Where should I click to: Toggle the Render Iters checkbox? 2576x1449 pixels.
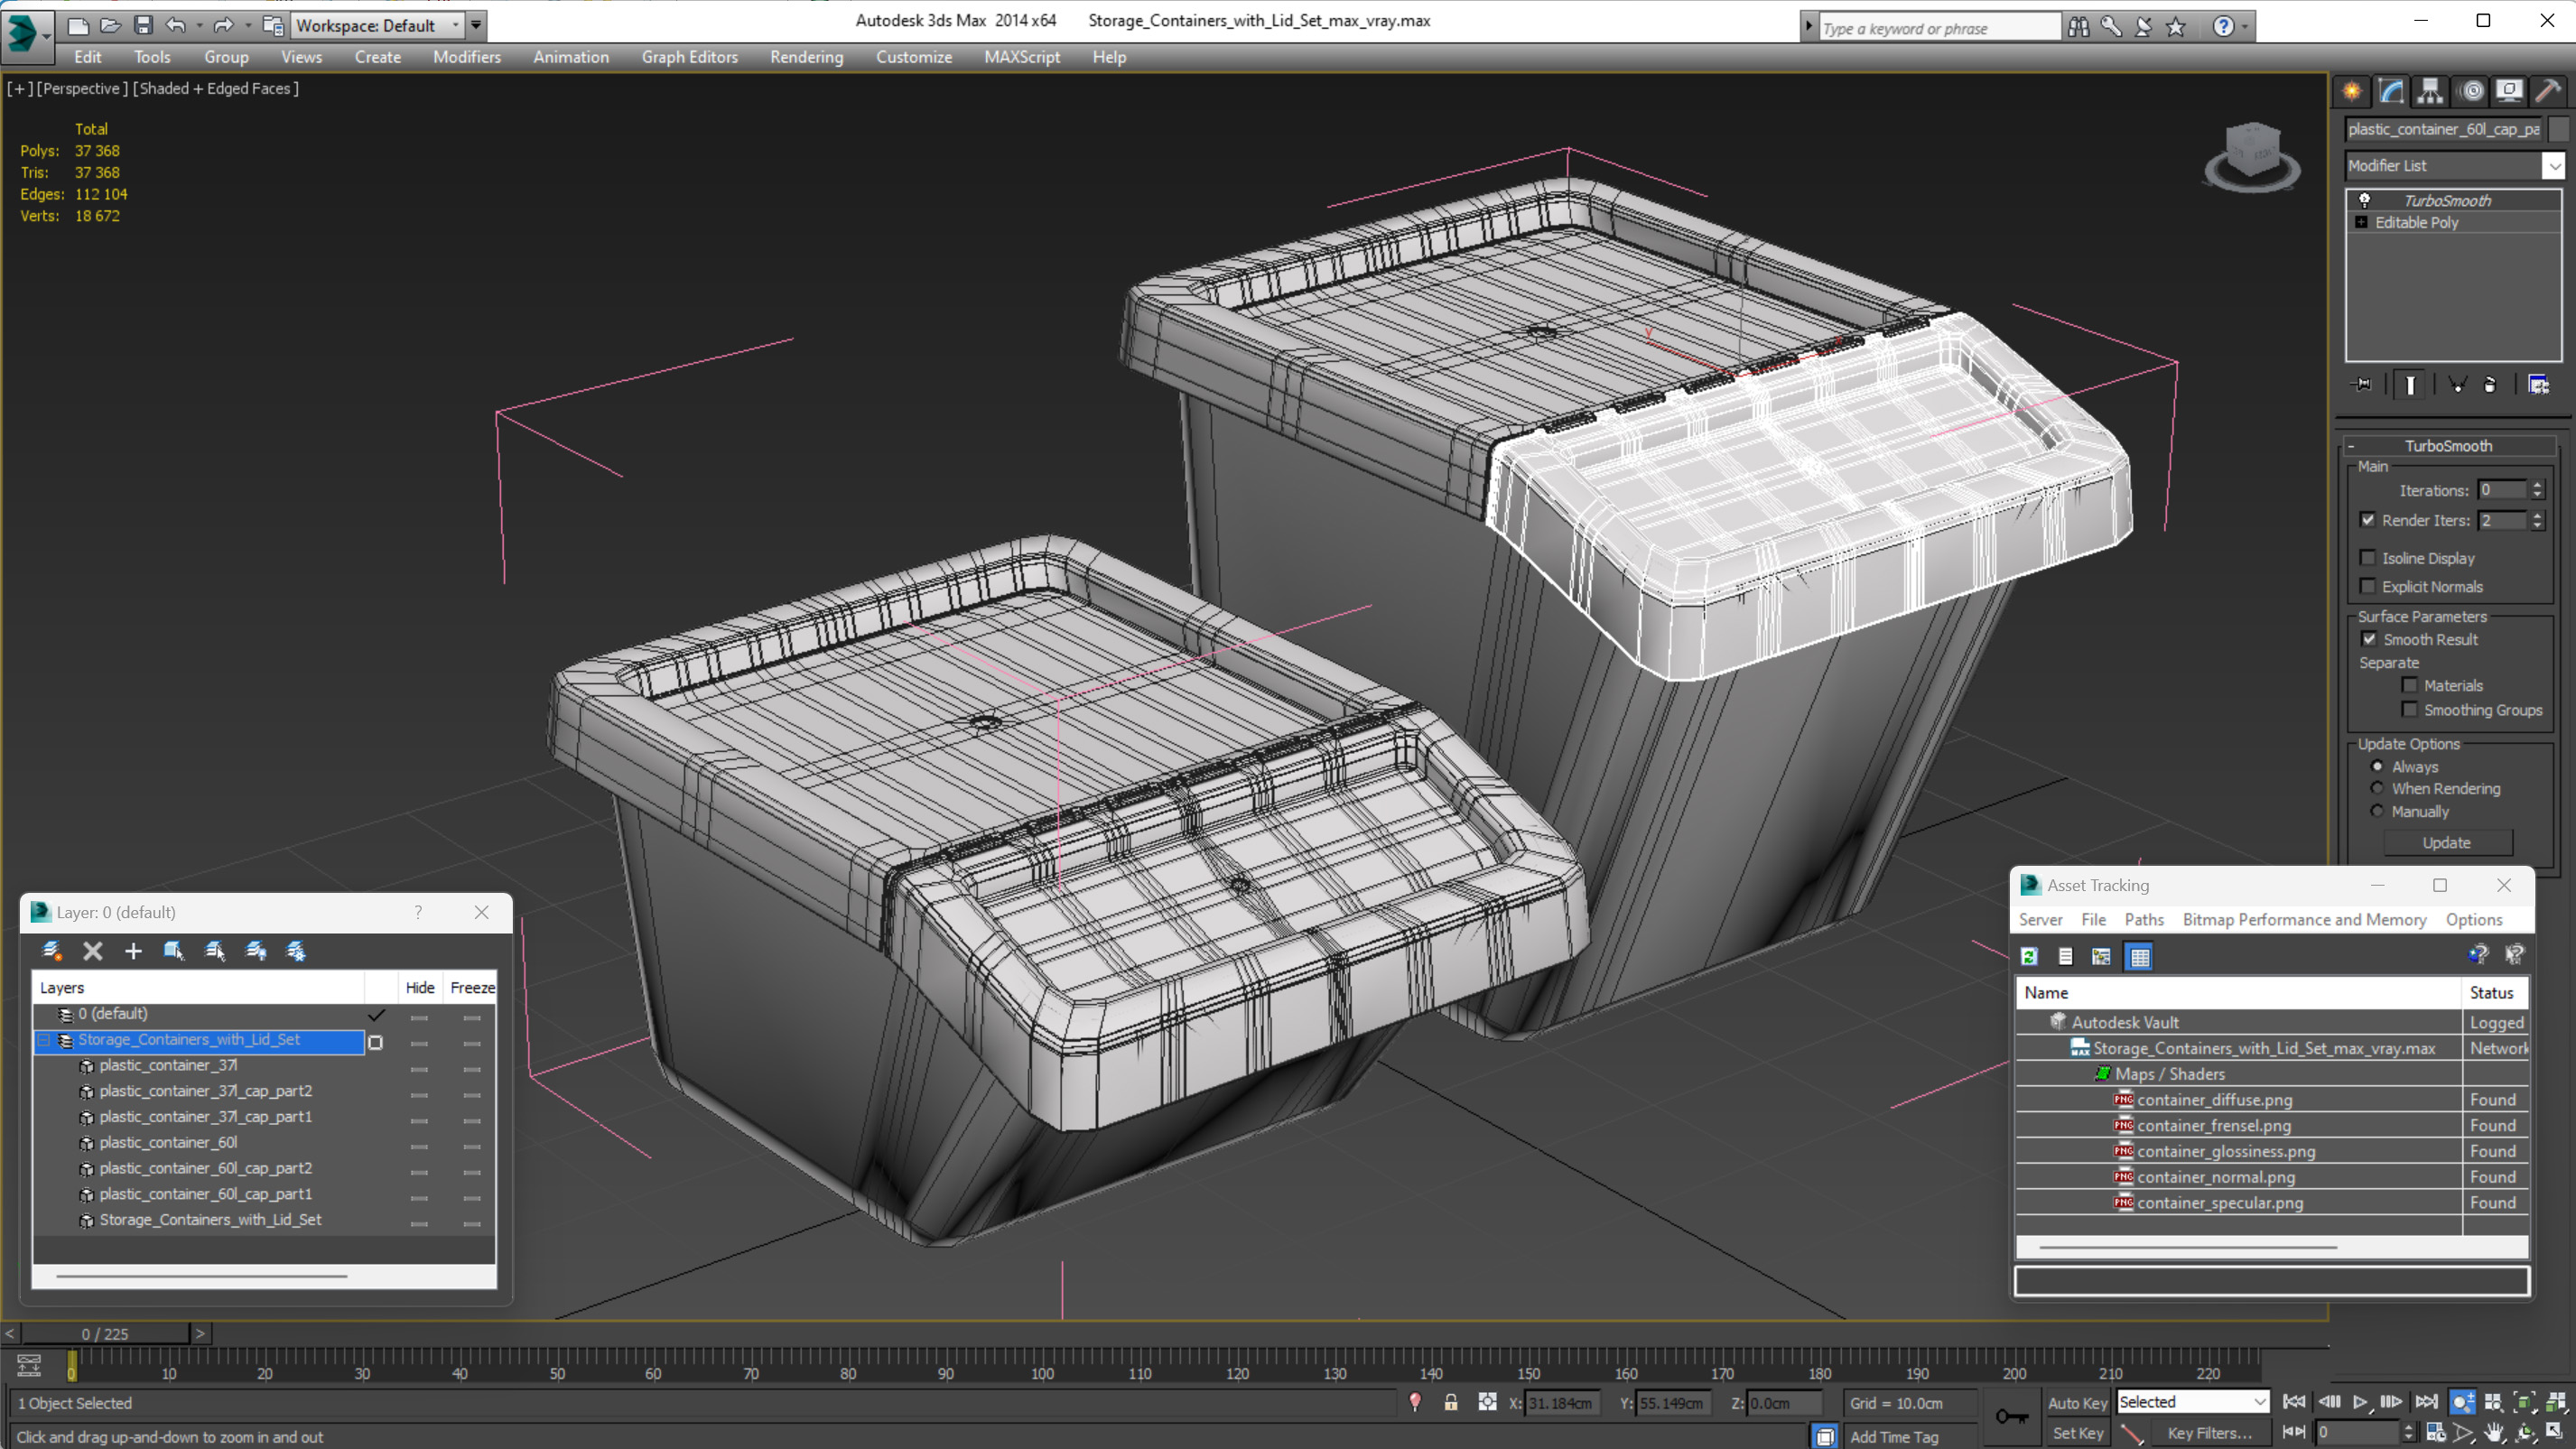tap(2368, 519)
